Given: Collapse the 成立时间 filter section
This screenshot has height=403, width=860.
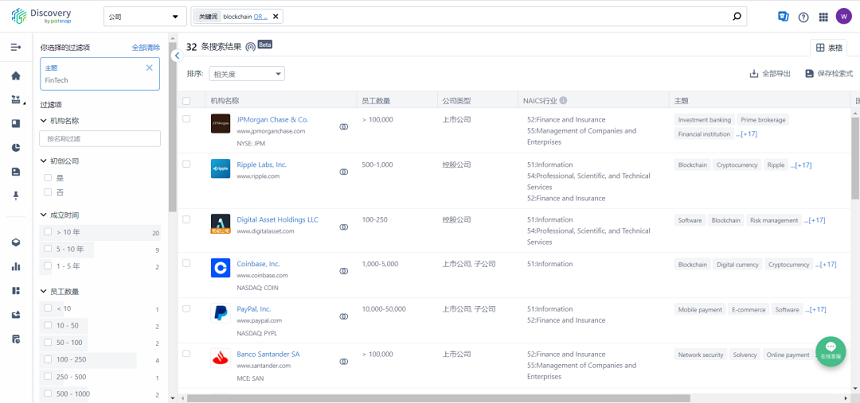Looking at the screenshot, I should point(44,215).
